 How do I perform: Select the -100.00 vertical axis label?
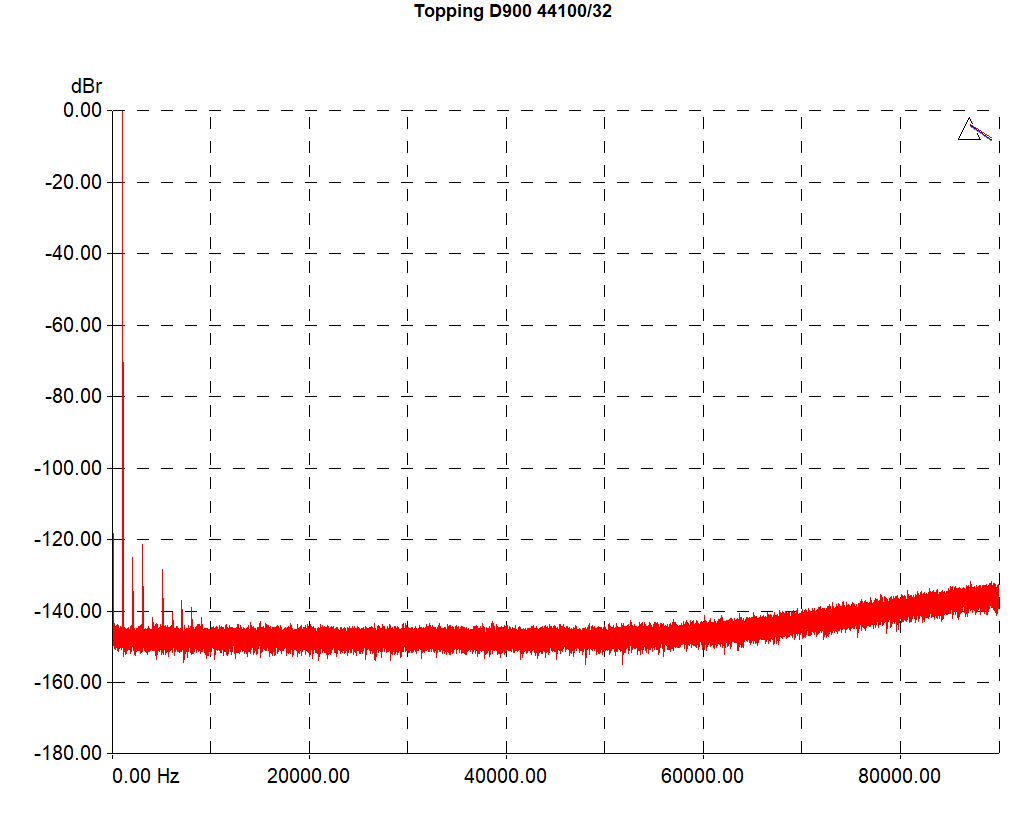pos(69,468)
